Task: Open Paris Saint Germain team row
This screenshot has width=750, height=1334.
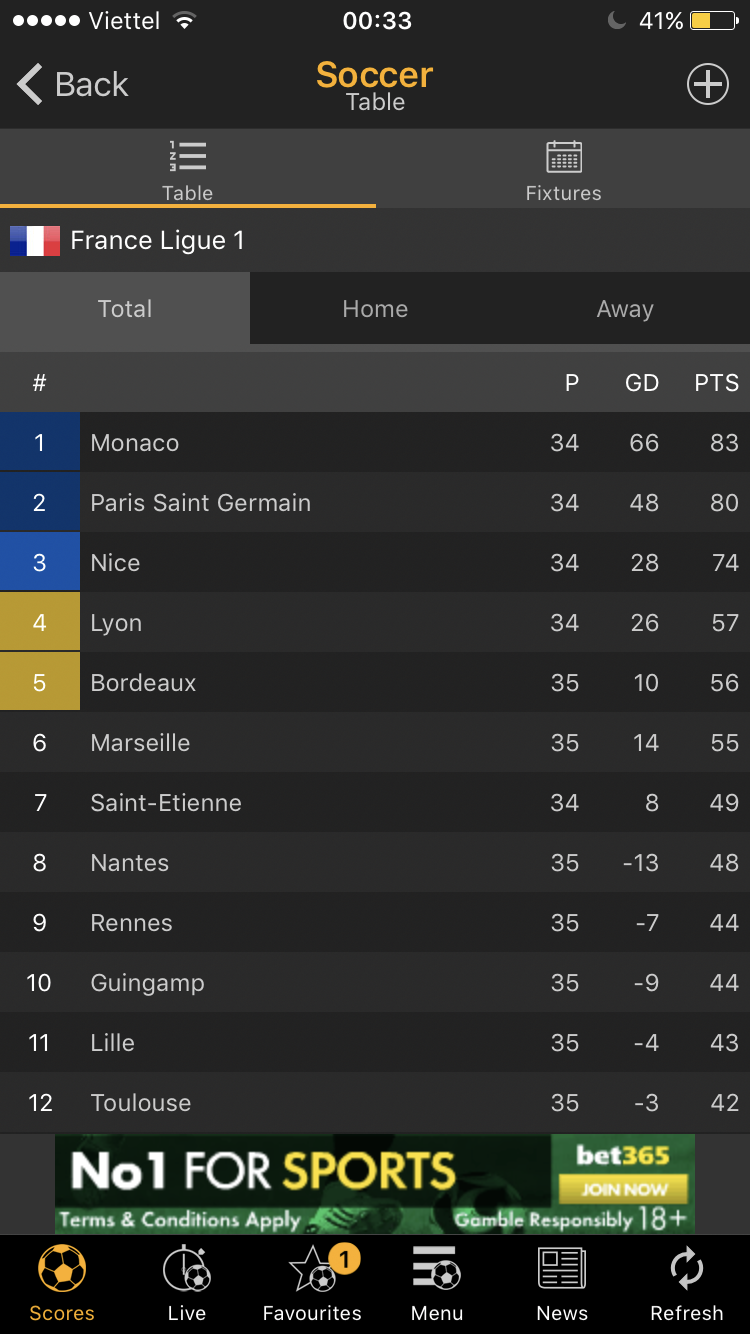Action: click(x=375, y=503)
